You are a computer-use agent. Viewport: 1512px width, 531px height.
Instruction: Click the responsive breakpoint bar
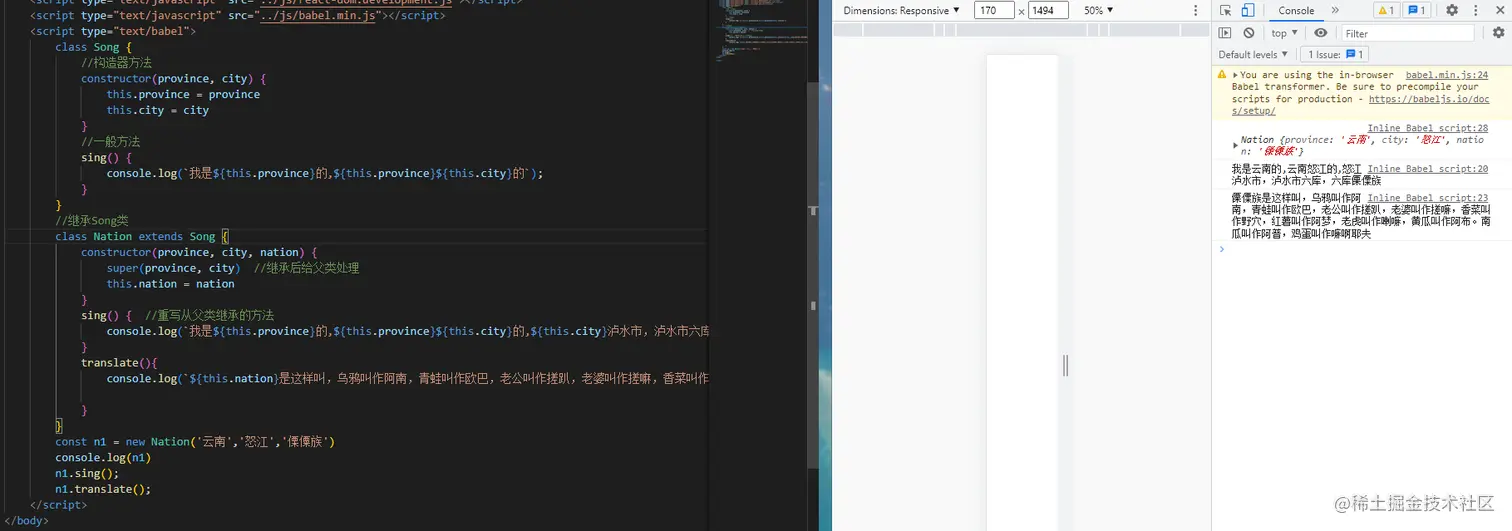pos(1022,30)
